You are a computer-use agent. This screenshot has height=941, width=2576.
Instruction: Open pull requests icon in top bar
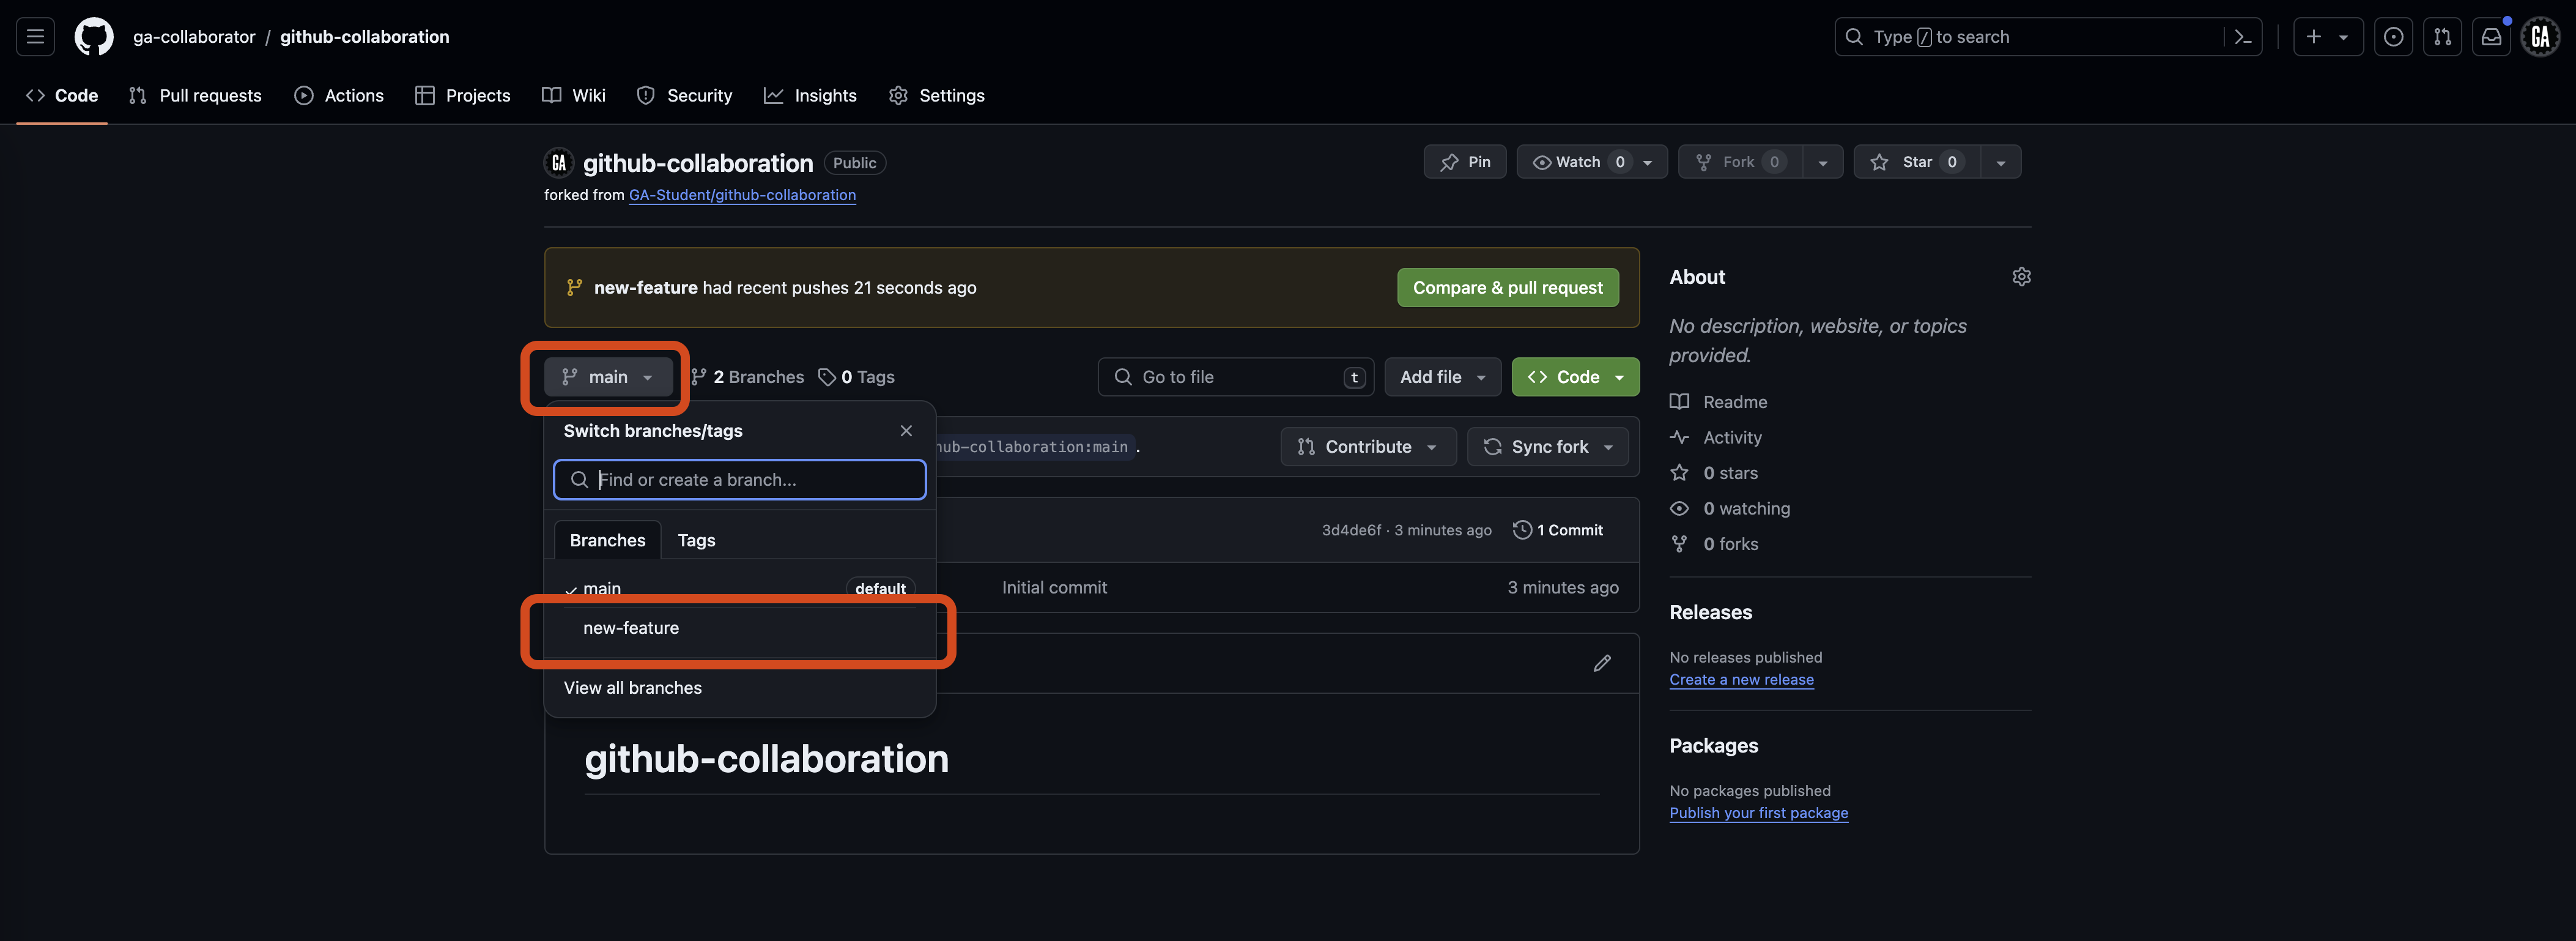pyautogui.click(x=2442, y=36)
